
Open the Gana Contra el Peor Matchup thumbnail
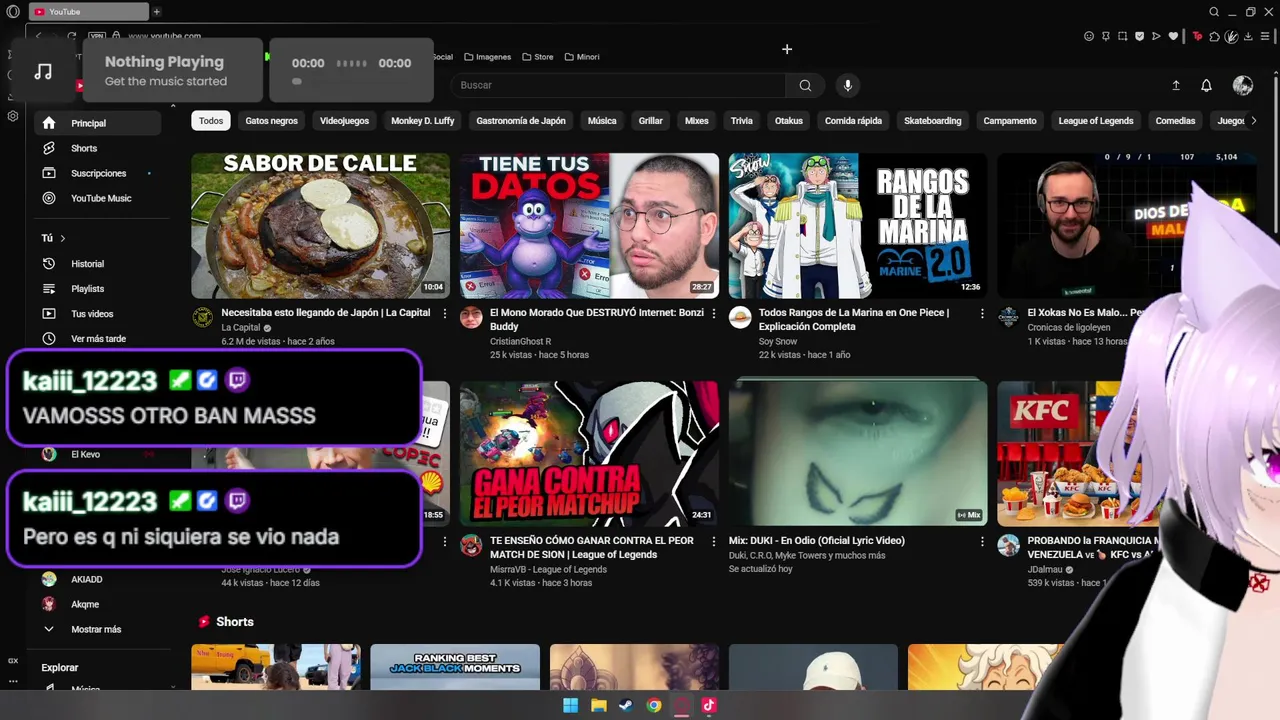point(589,454)
